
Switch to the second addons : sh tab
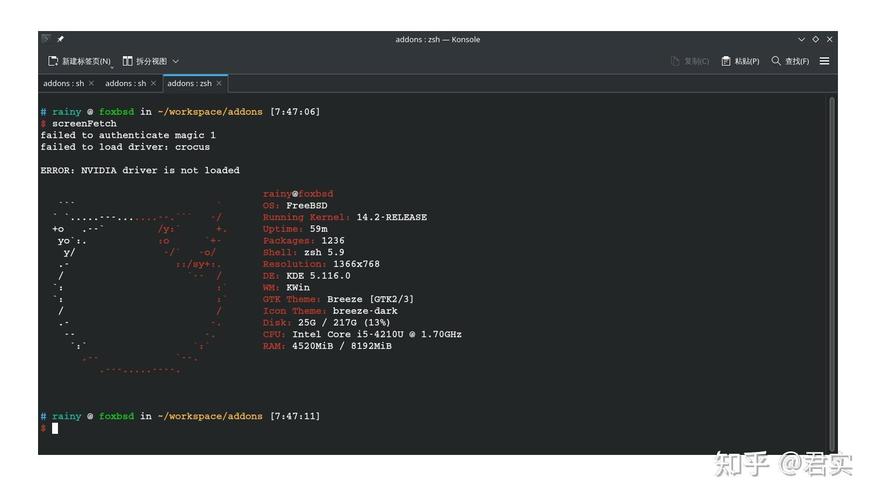pos(126,83)
